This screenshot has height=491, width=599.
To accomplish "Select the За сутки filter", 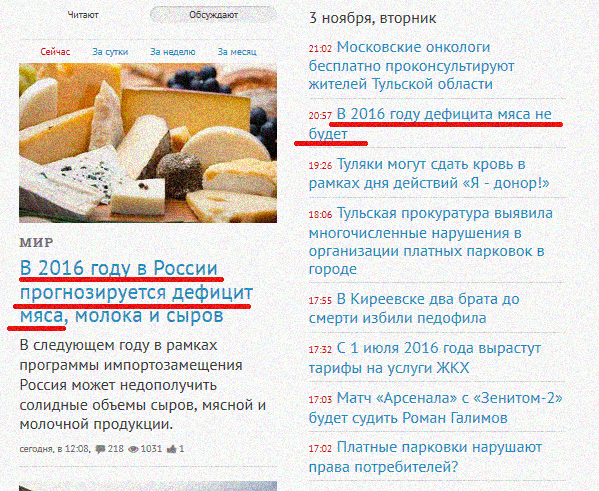I will tap(110, 52).
